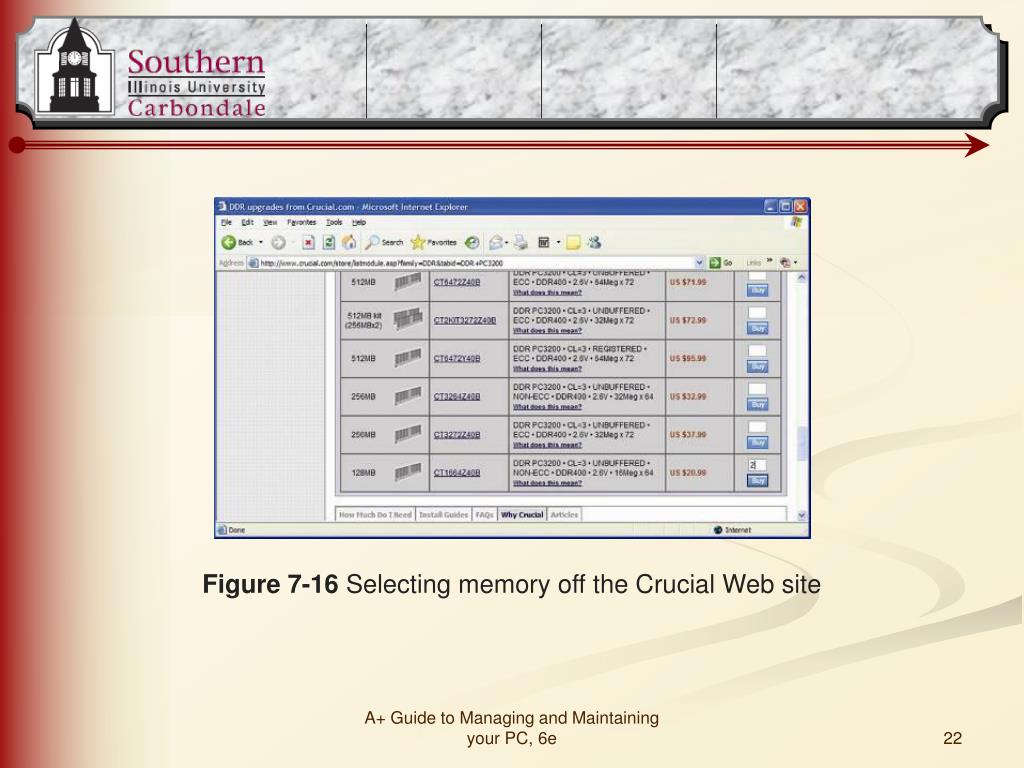Click Buy for the US $72.99 kit
The image size is (1024, 768).
click(x=758, y=328)
